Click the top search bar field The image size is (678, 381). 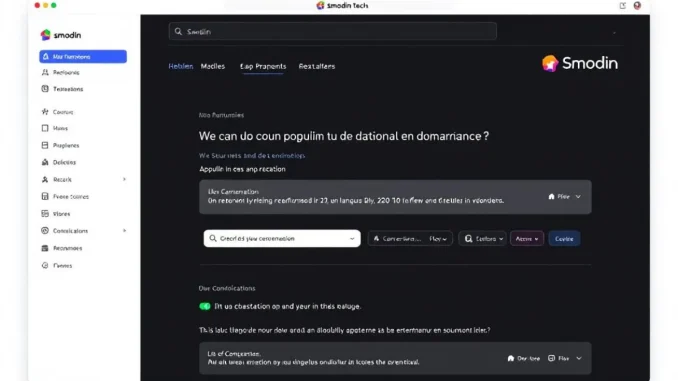pos(333,32)
